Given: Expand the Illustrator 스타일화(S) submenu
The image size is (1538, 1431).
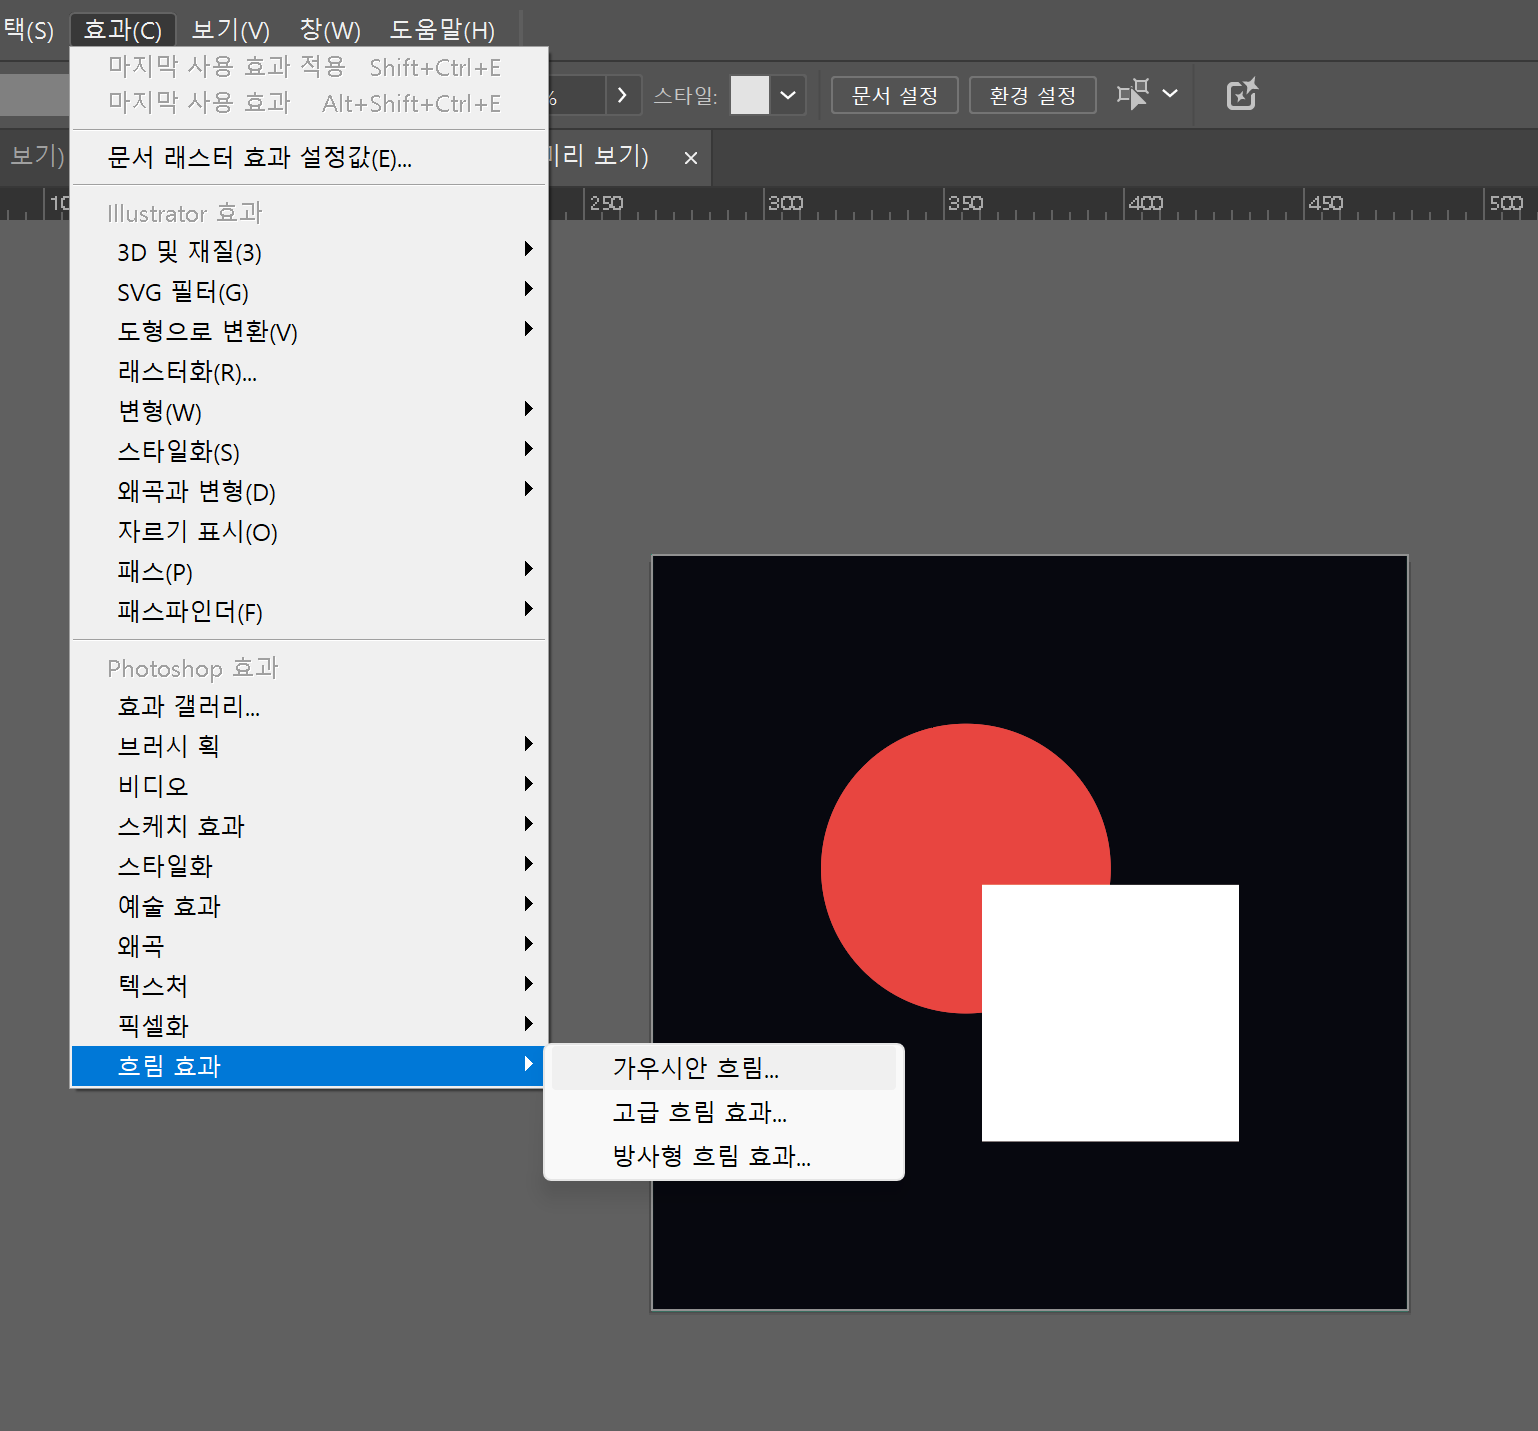Looking at the screenshot, I should (x=309, y=452).
